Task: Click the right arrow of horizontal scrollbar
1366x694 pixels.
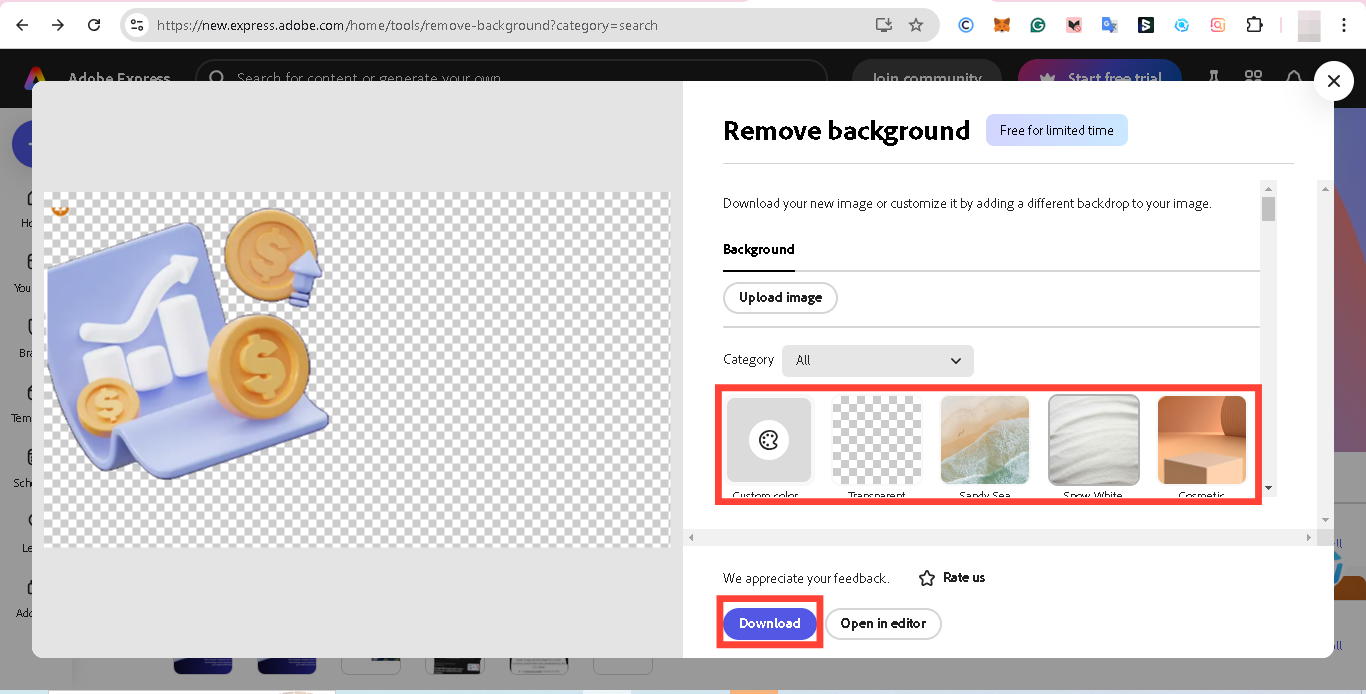Action: [1309, 538]
